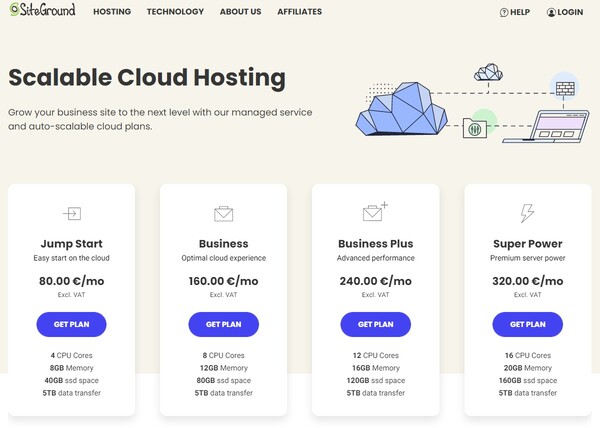The width and height of the screenshot is (600, 428).
Task: Click the Jump Start arrow-box icon
Action: coord(71,213)
